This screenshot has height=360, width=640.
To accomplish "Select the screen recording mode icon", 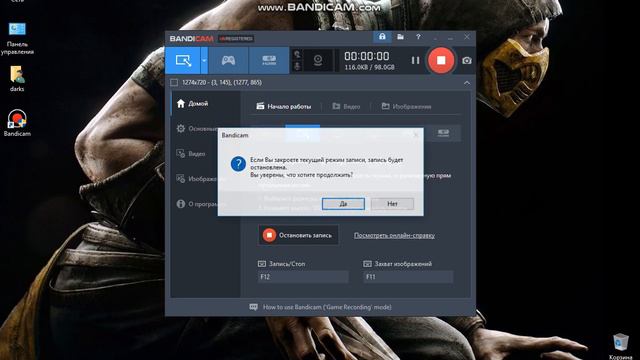I will (x=183, y=60).
